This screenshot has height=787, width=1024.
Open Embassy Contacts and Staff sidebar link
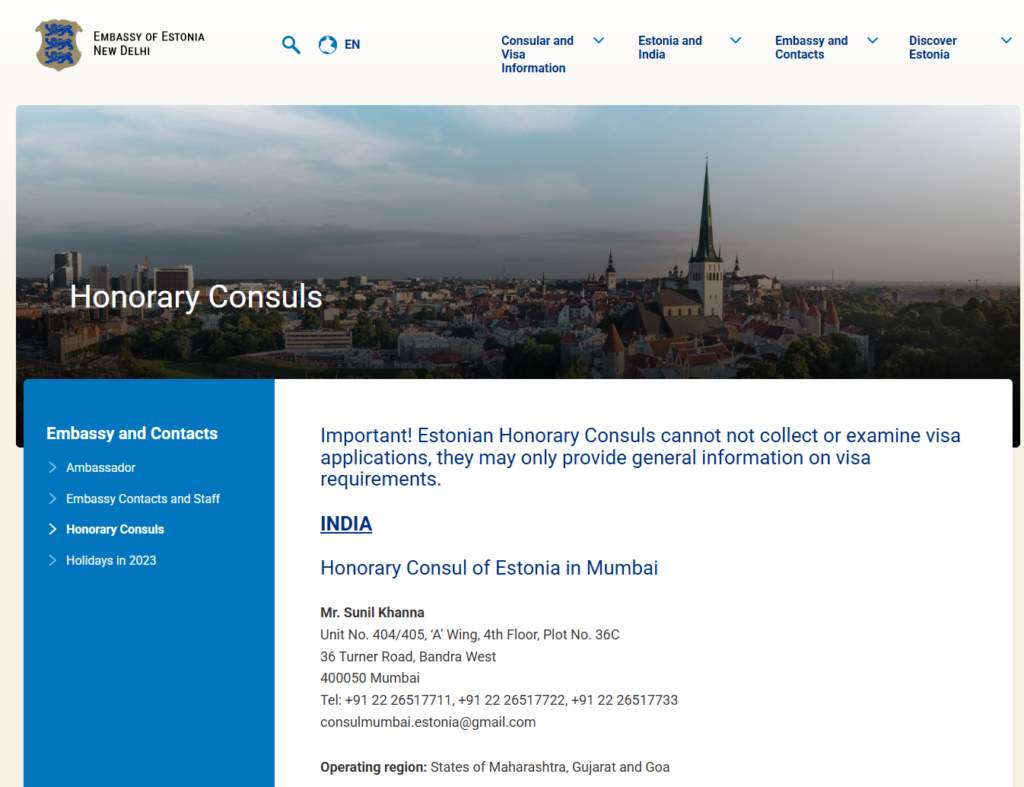pos(143,499)
